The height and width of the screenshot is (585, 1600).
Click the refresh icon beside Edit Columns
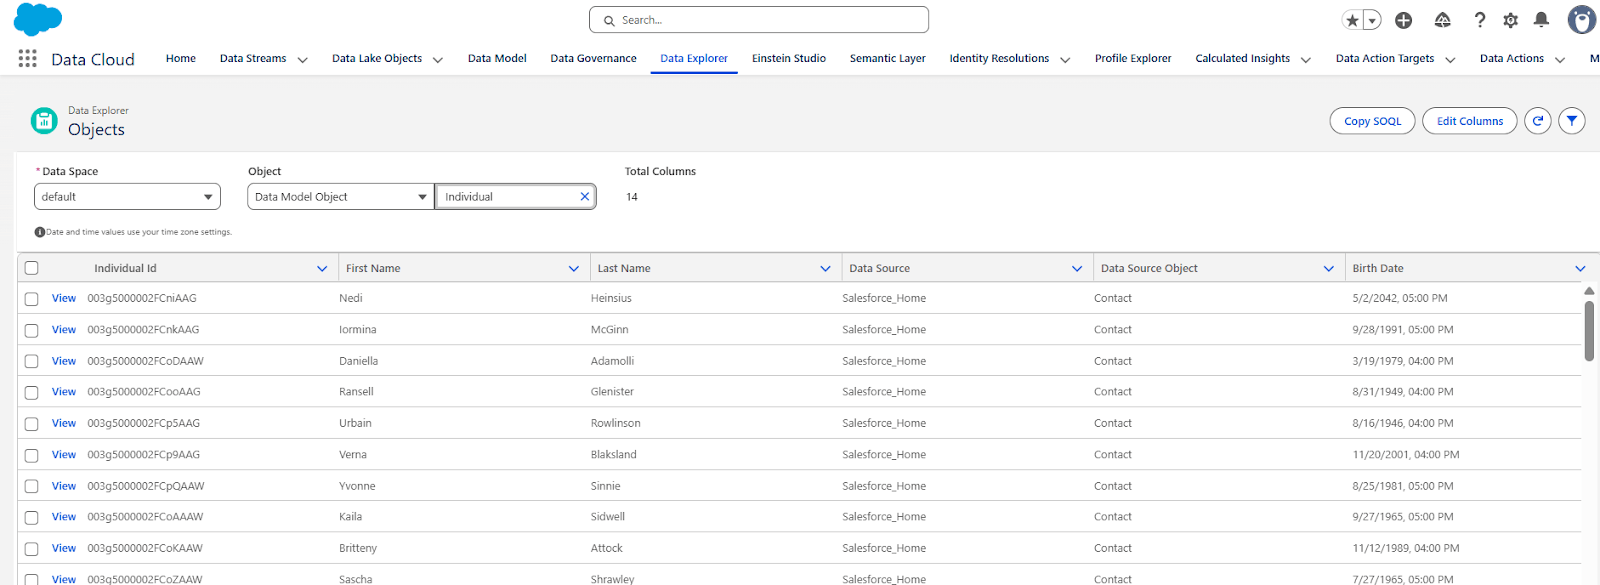tap(1537, 121)
